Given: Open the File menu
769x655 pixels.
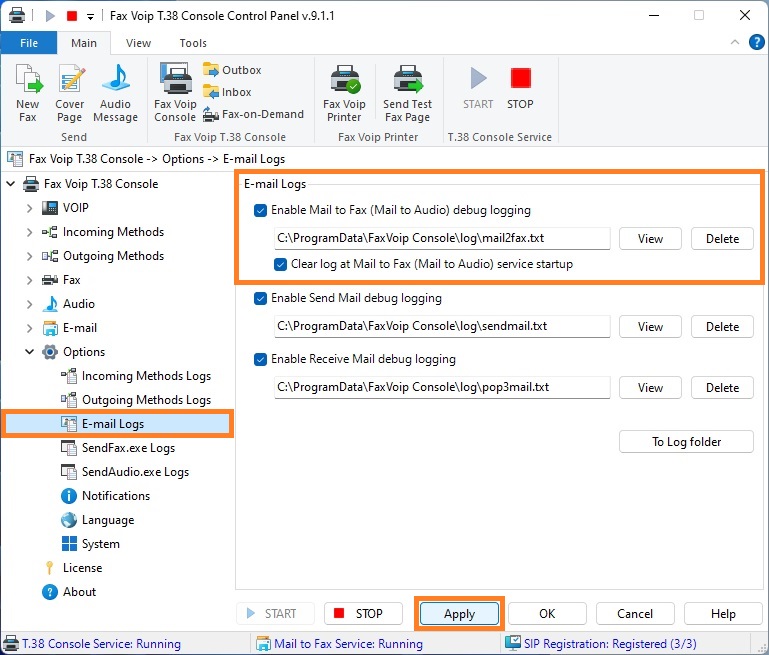Looking at the screenshot, I should [x=29, y=43].
